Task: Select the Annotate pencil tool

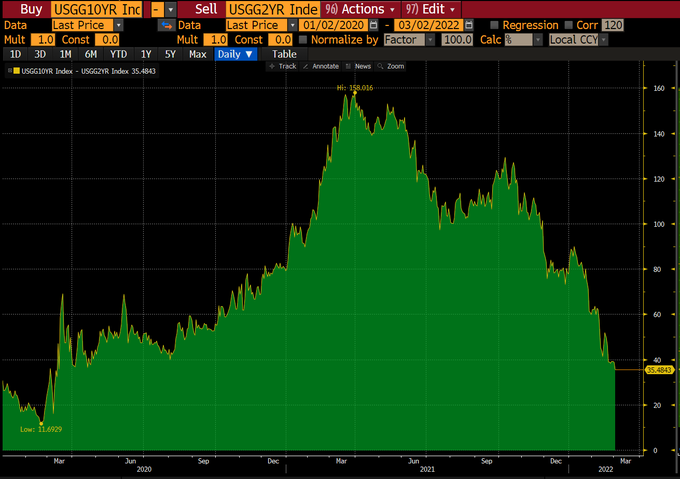Action: pos(321,66)
